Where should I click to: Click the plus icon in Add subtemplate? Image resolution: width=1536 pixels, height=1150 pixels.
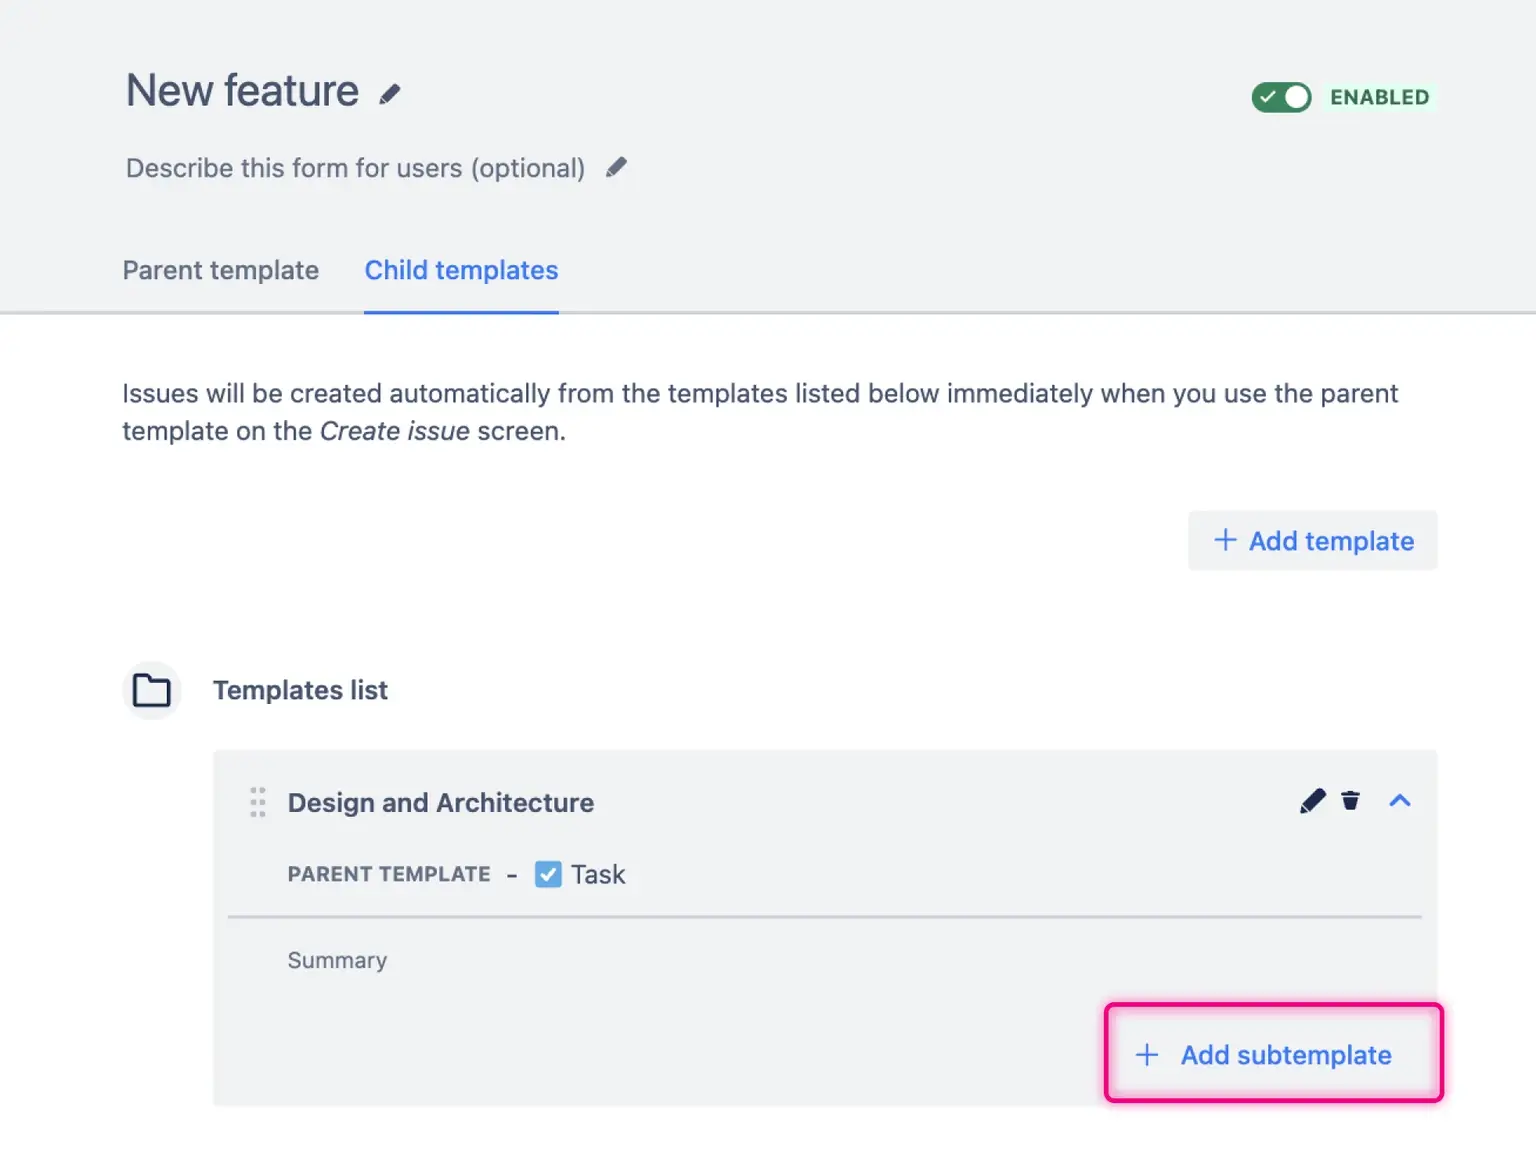[1147, 1055]
